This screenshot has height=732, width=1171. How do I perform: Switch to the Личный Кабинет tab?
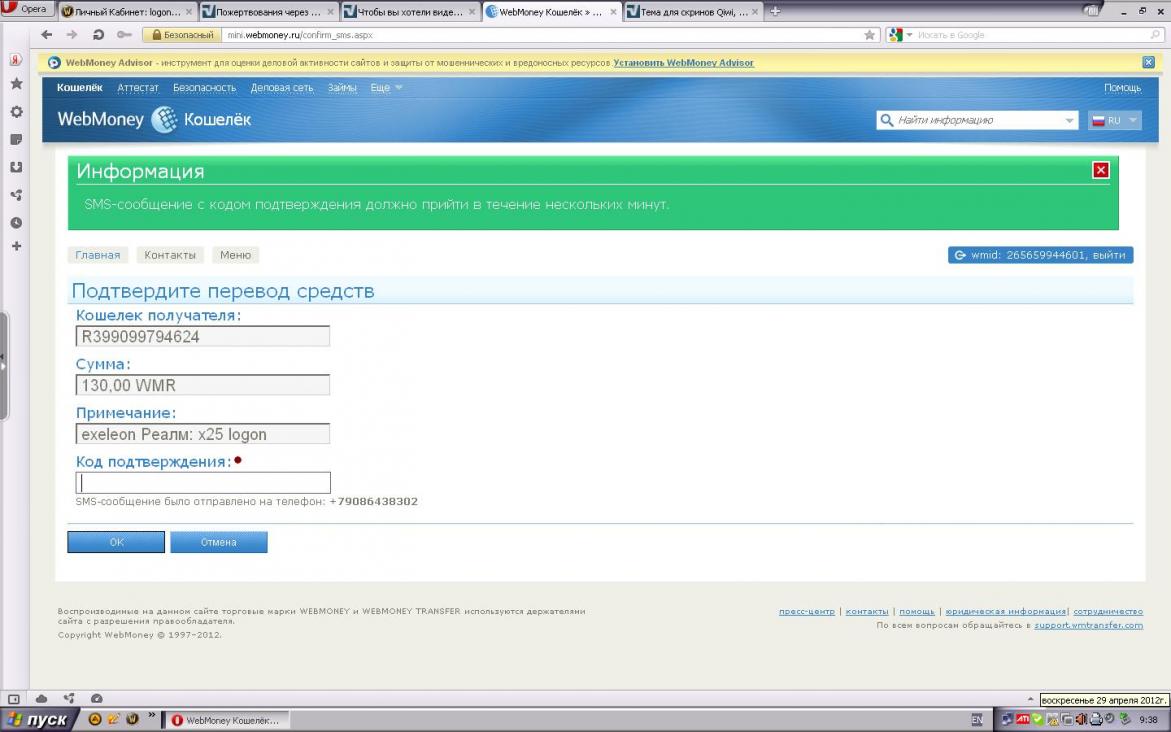point(126,13)
